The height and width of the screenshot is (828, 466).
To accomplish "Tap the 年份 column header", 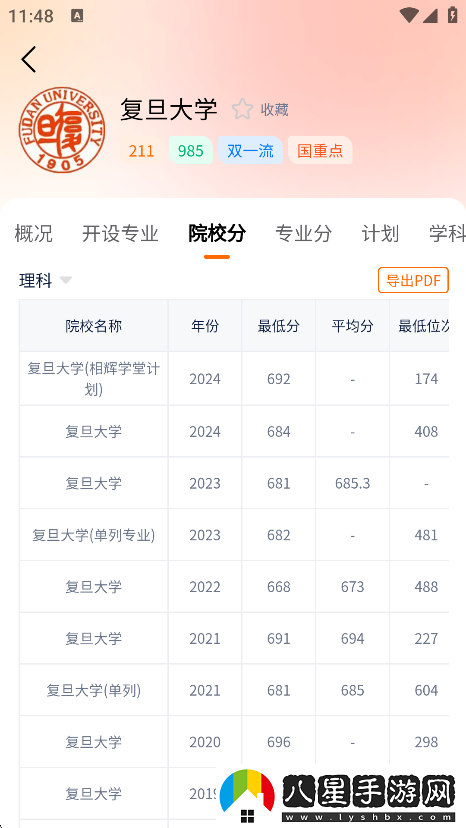I will click(x=205, y=326).
